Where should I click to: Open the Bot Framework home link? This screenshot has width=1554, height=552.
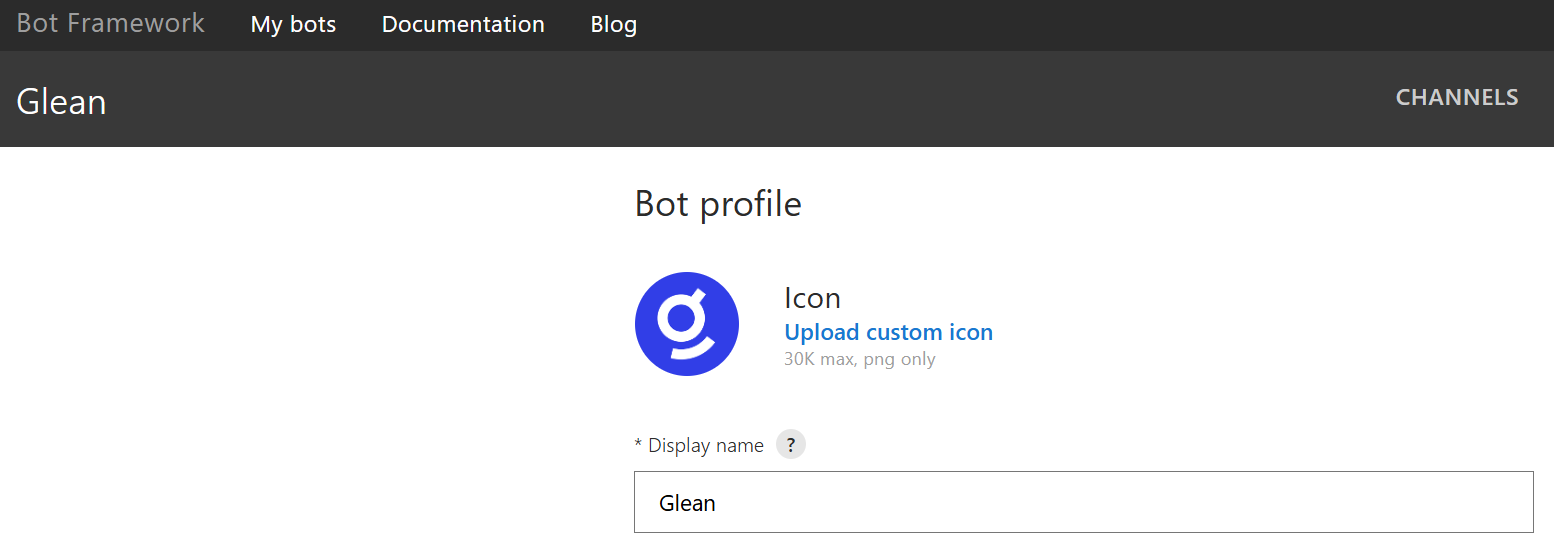click(110, 24)
